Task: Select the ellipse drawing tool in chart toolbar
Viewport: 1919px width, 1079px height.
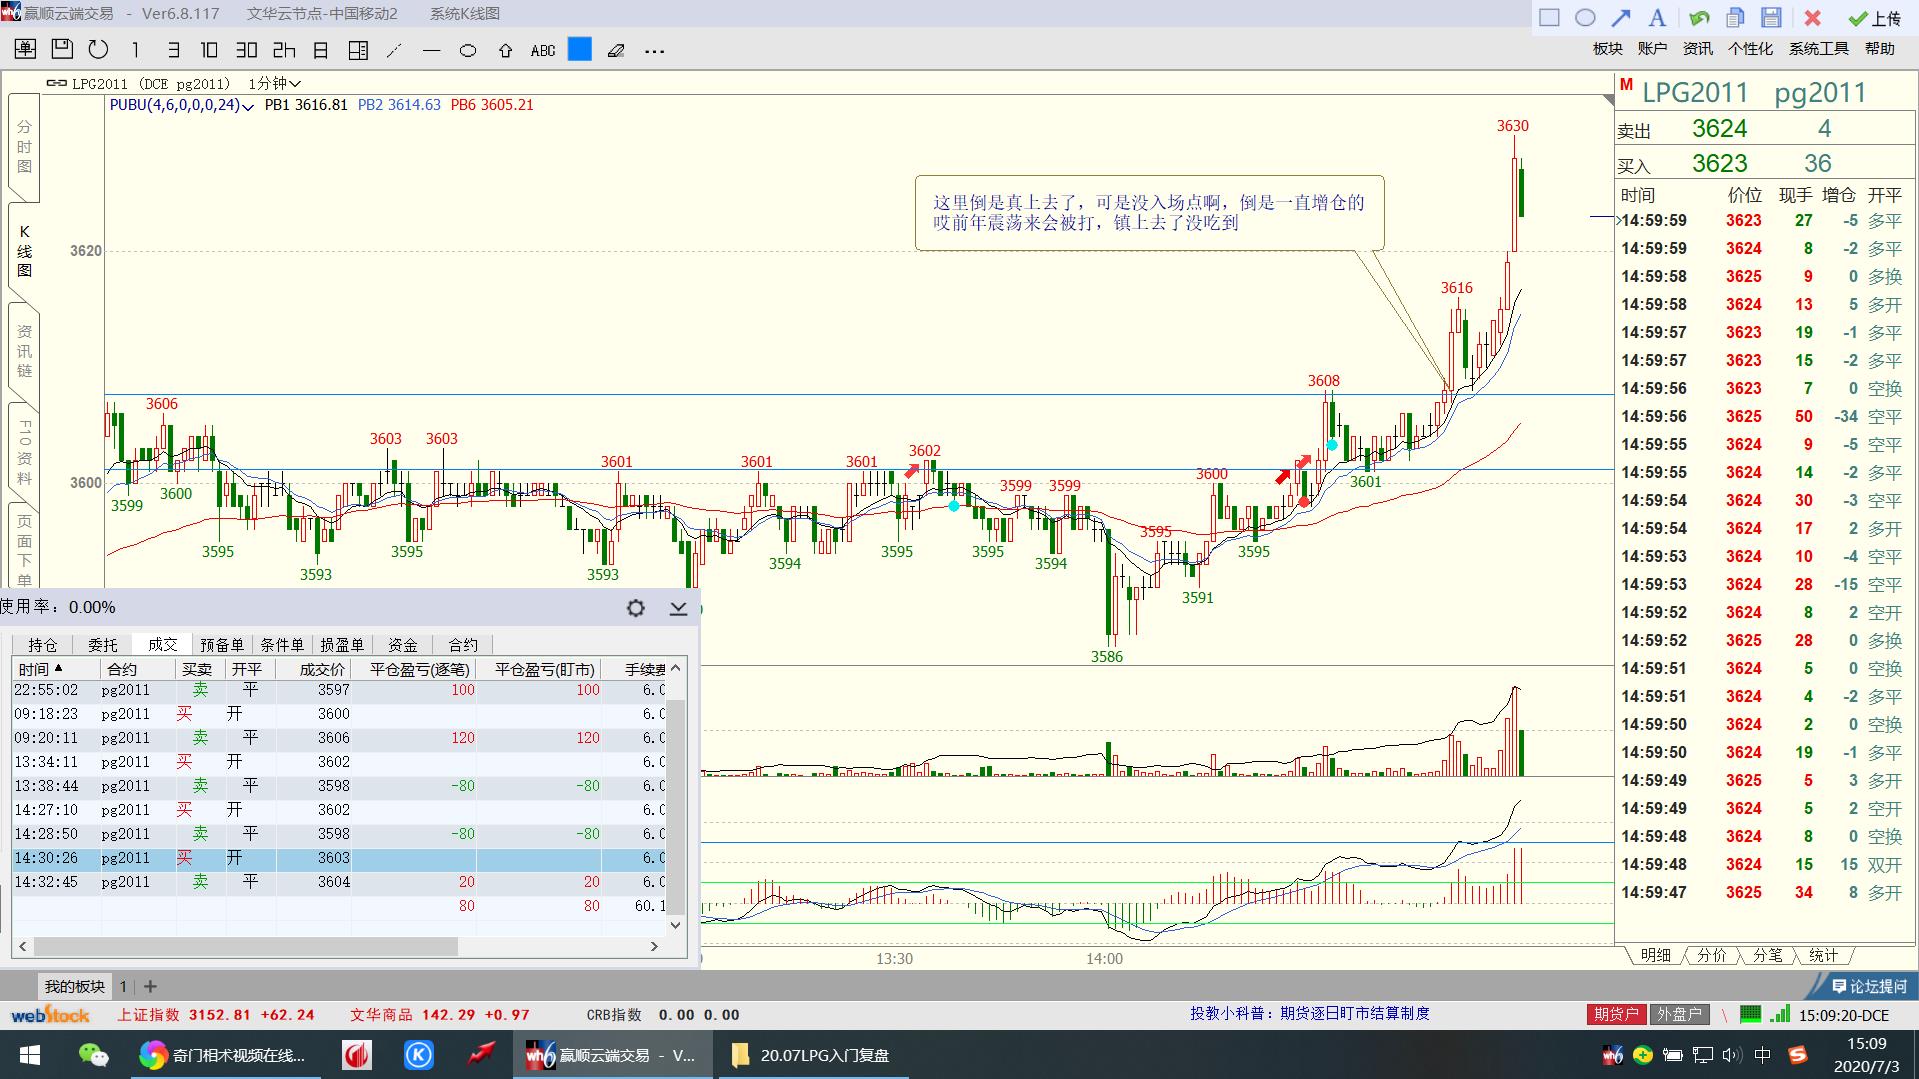Action: click(x=468, y=50)
